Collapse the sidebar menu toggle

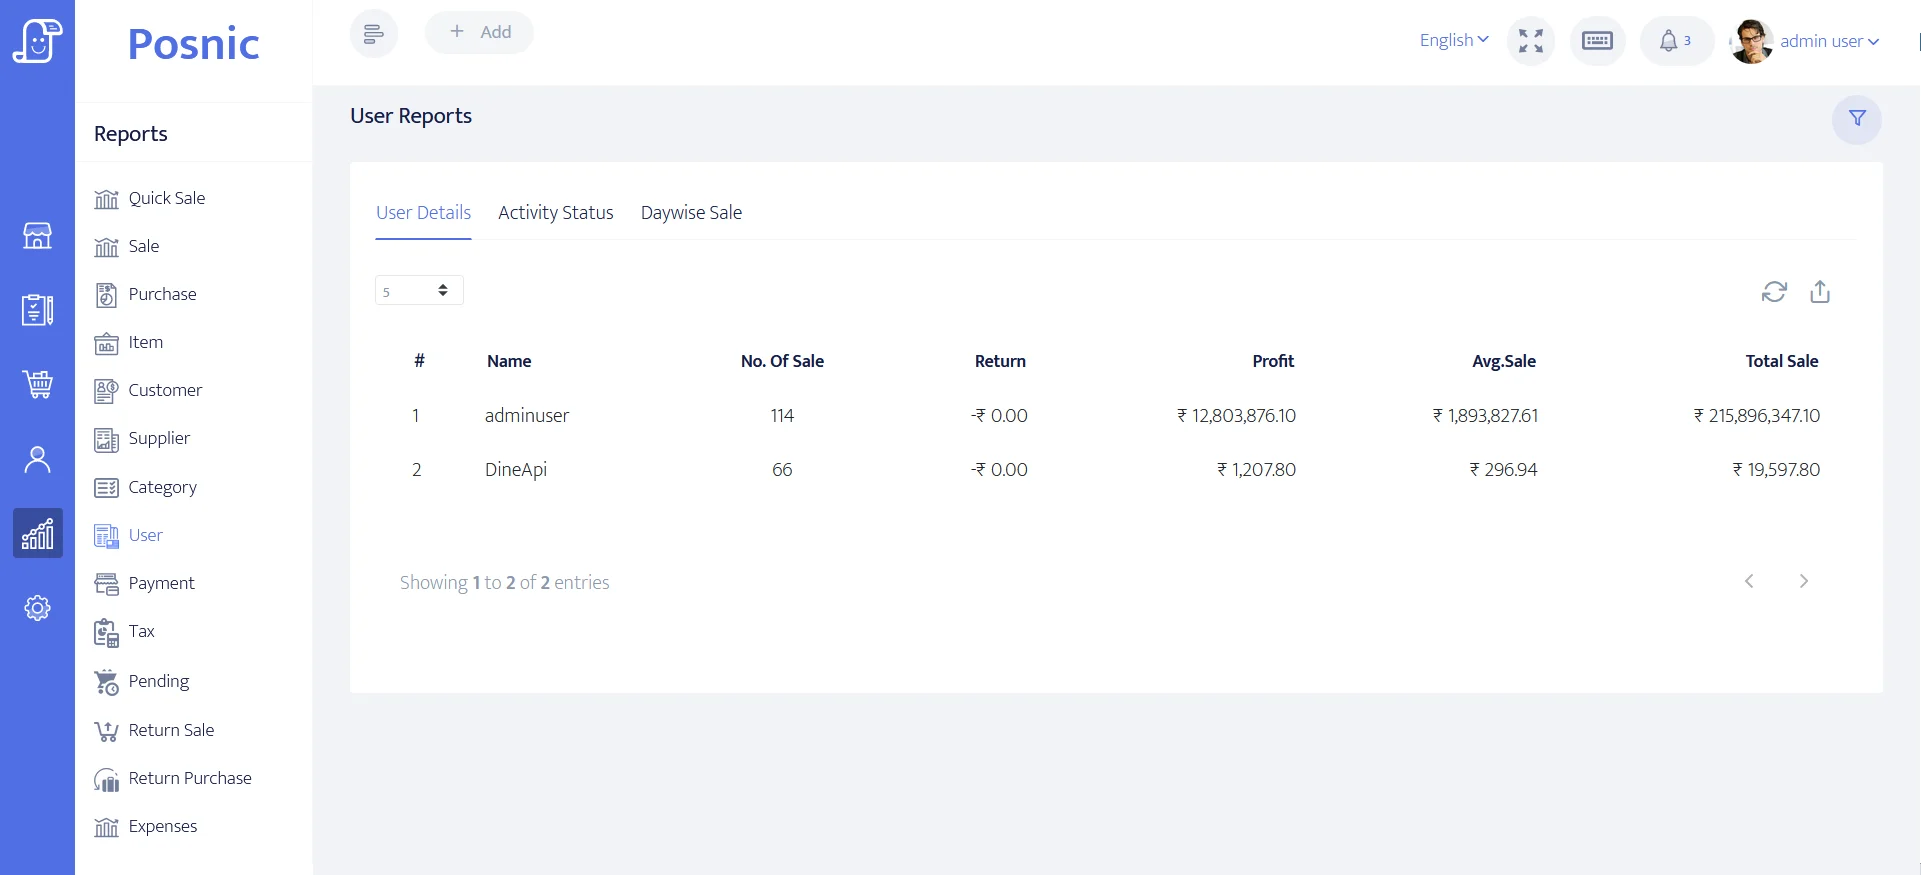[x=373, y=34]
